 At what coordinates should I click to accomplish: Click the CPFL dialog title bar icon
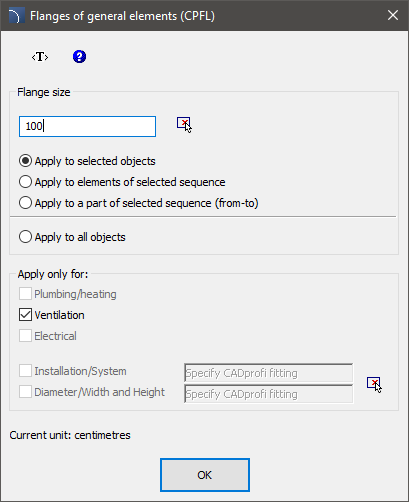(x=16, y=16)
